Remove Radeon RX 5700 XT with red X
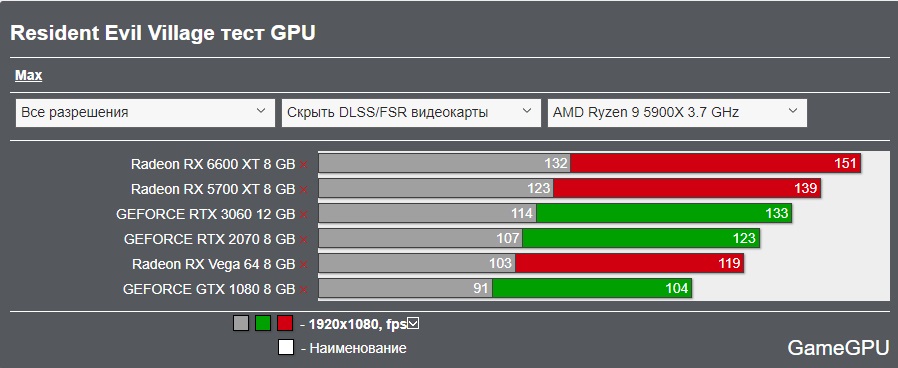Screen dimensions: 898x368 point(304,189)
